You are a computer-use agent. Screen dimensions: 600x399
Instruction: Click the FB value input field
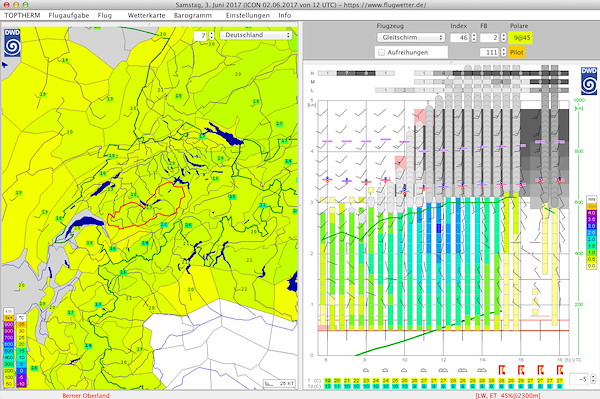point(490,37)
